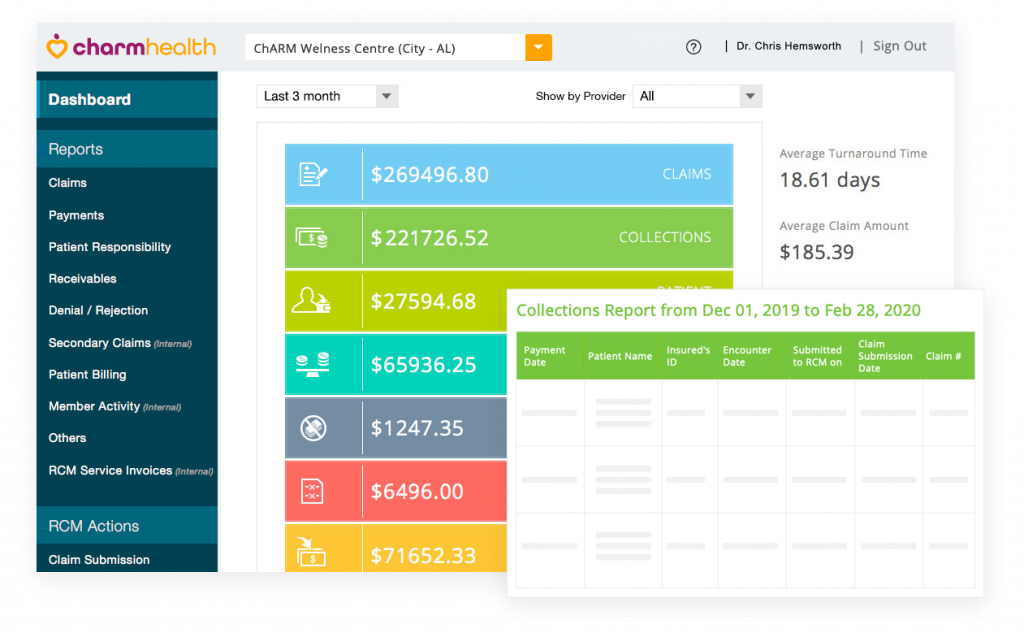Image resolution: width=1024 pixels, height=637 pixels.
Task: Click the Claims document-and-pen icon
Action: tap(313, 174)
